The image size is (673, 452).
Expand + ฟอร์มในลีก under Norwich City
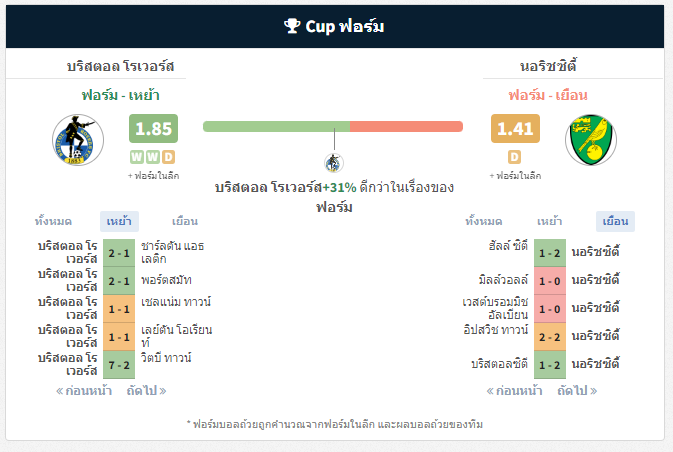coord(515,176)
